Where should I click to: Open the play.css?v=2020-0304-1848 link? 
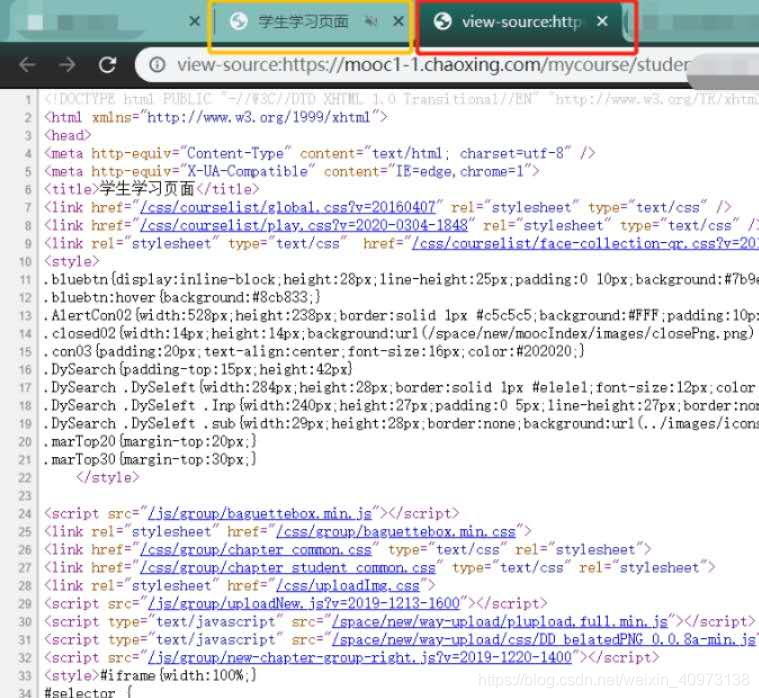click(x=304, y=226)
